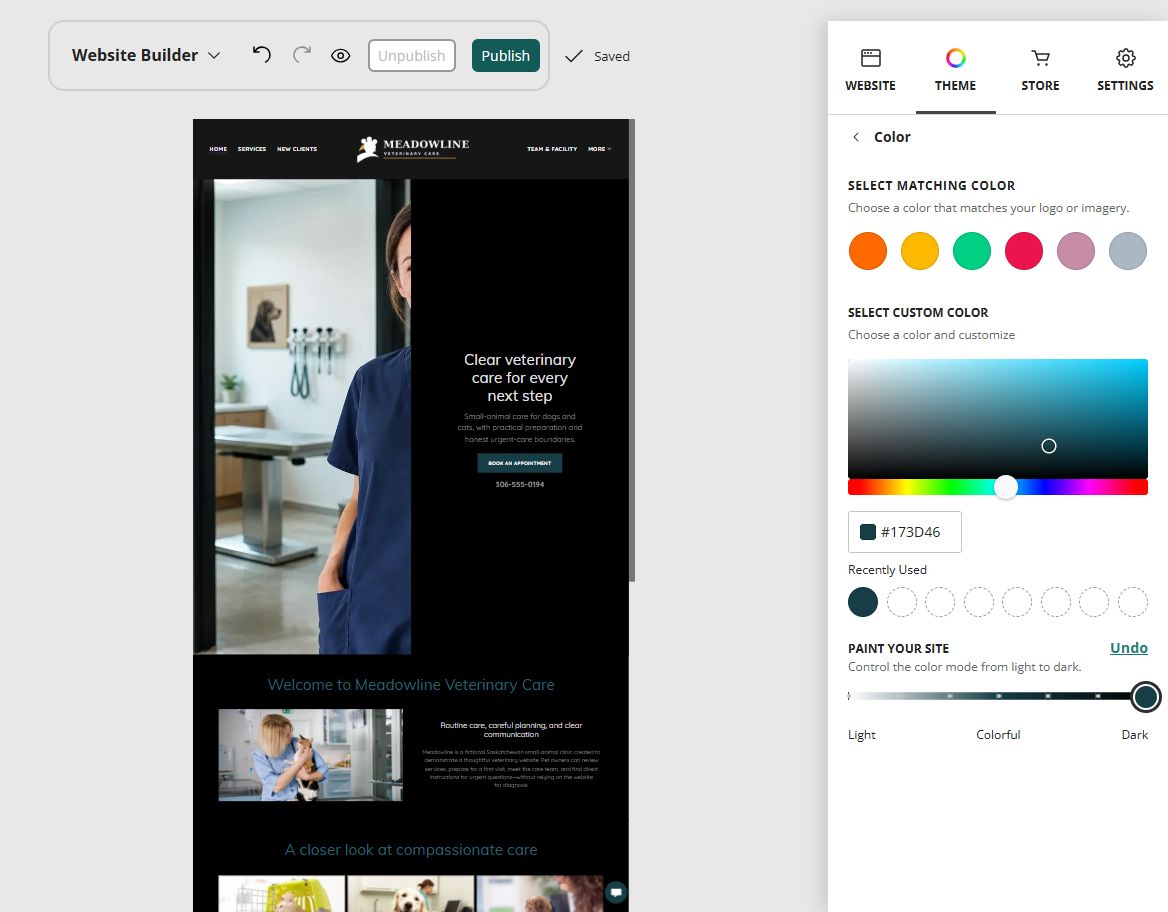Screen dimensions: 1168x912
Task: Click the Book an Appointment button
Action: tap(520, 463)
